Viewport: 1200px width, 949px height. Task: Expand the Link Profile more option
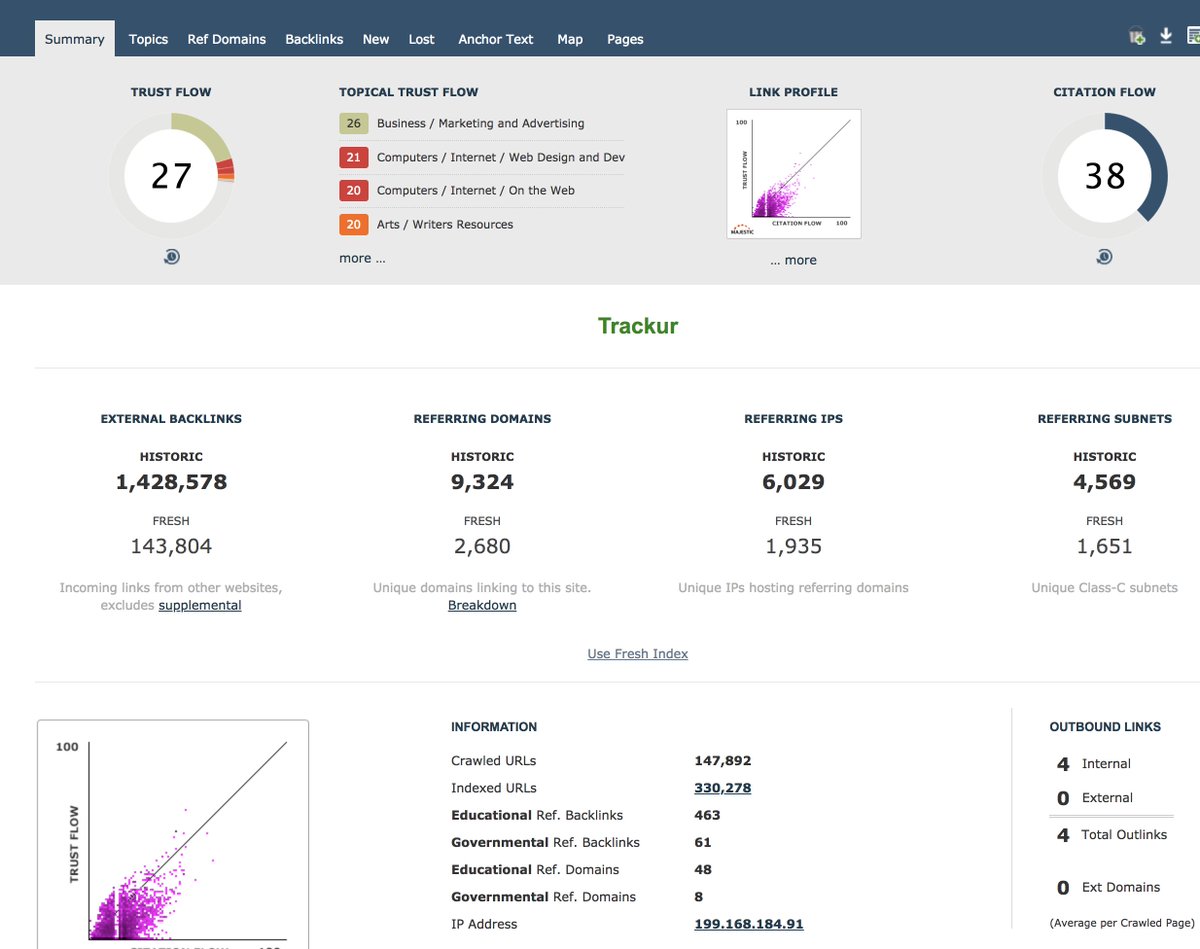pyautogui.click(x=793, y=259)
